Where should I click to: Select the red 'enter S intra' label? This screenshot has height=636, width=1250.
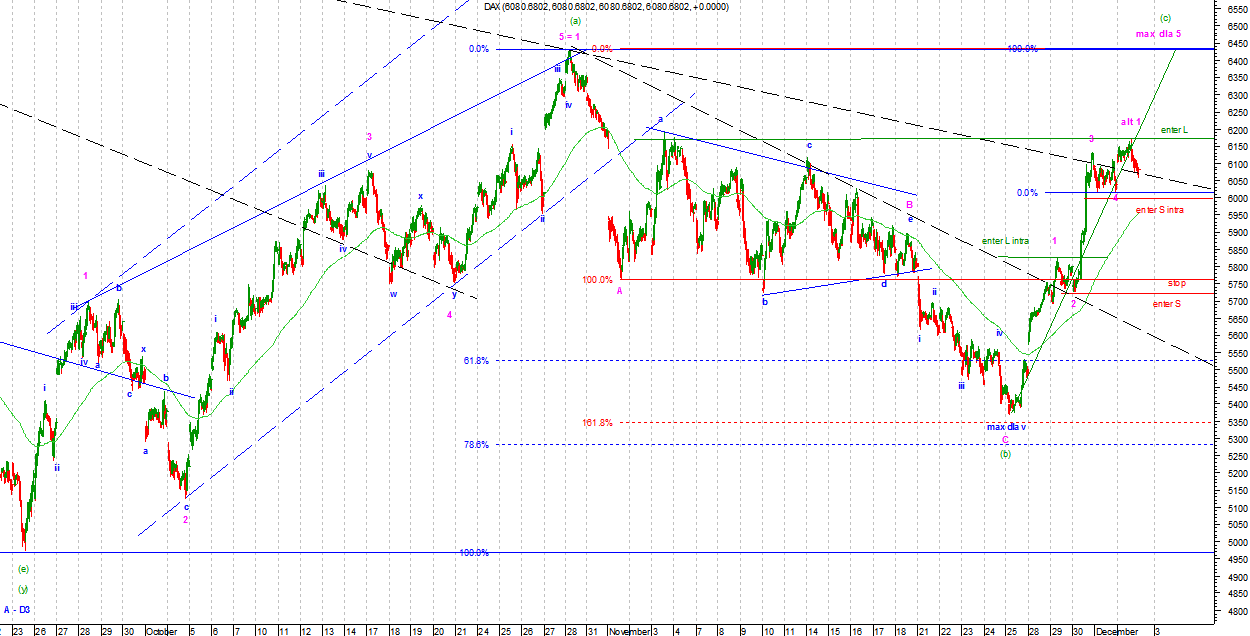click(x=1159, y=209)
